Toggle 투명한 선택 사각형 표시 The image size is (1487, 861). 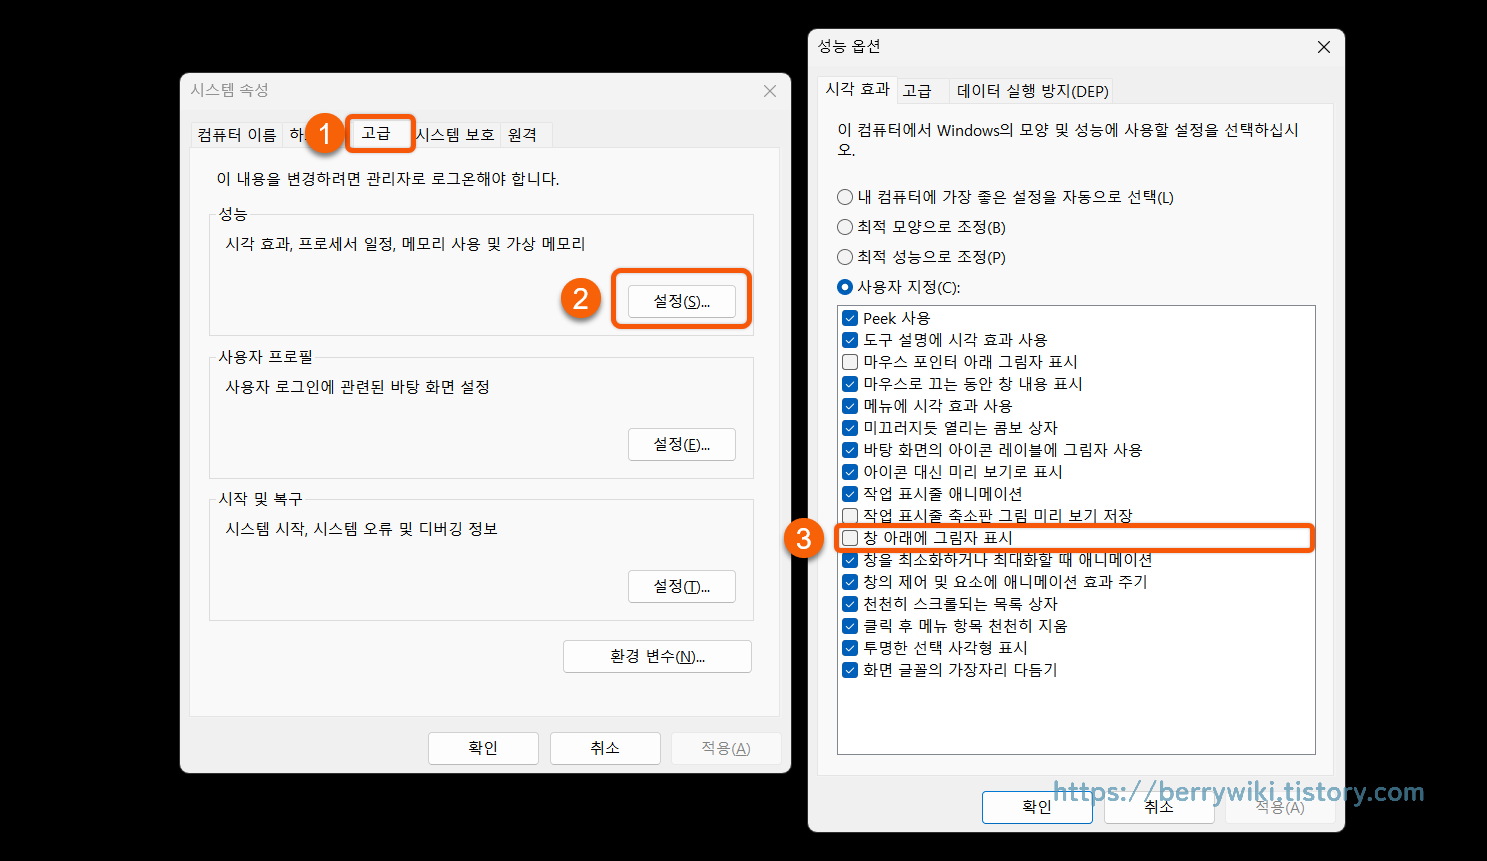[850, 648]
